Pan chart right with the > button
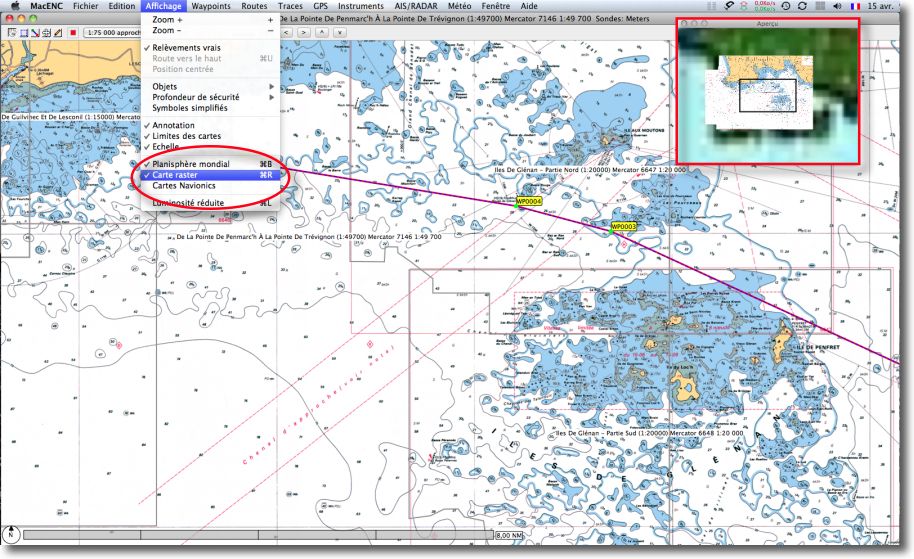 click(304, 33)
